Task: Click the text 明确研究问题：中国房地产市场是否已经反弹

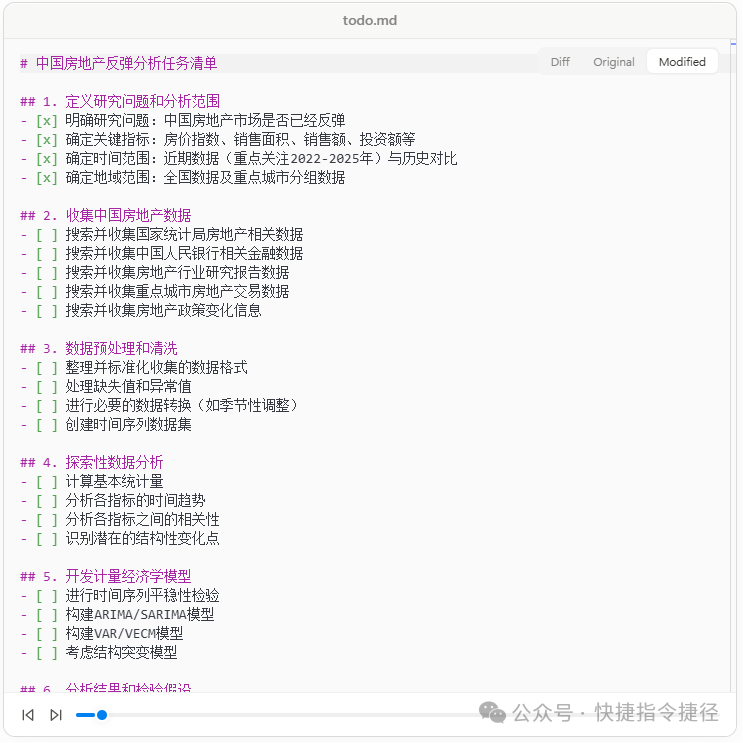Action: pyautogui.click(x=205, y=121)
